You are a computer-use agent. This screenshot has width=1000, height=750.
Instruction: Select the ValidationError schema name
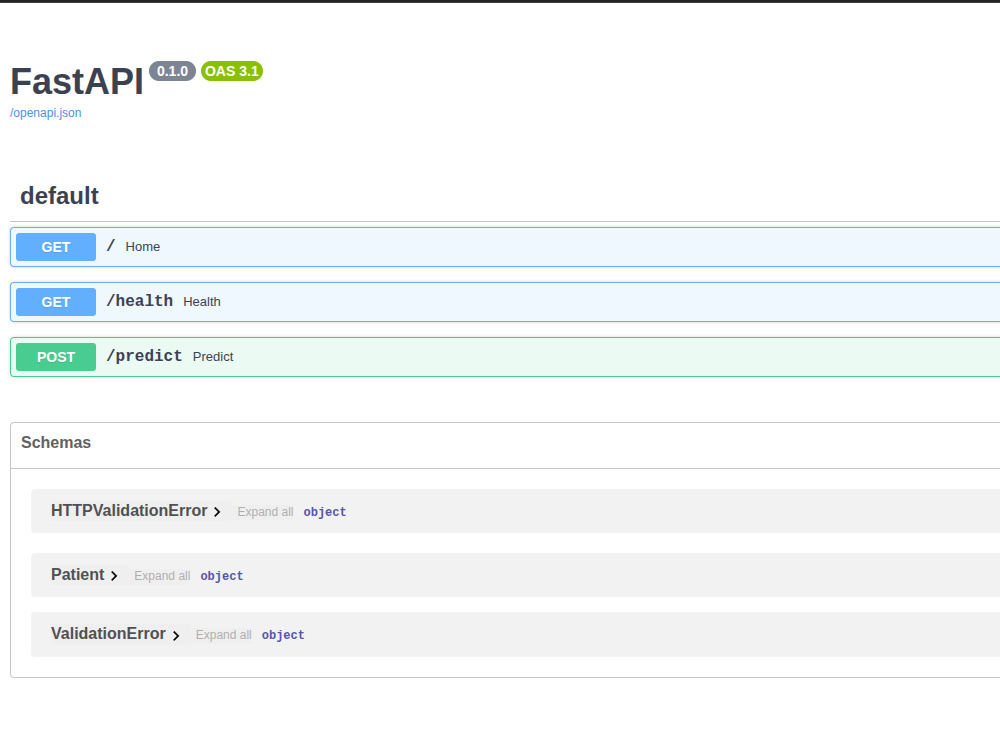pyautogui.click(x=108, y=633)
